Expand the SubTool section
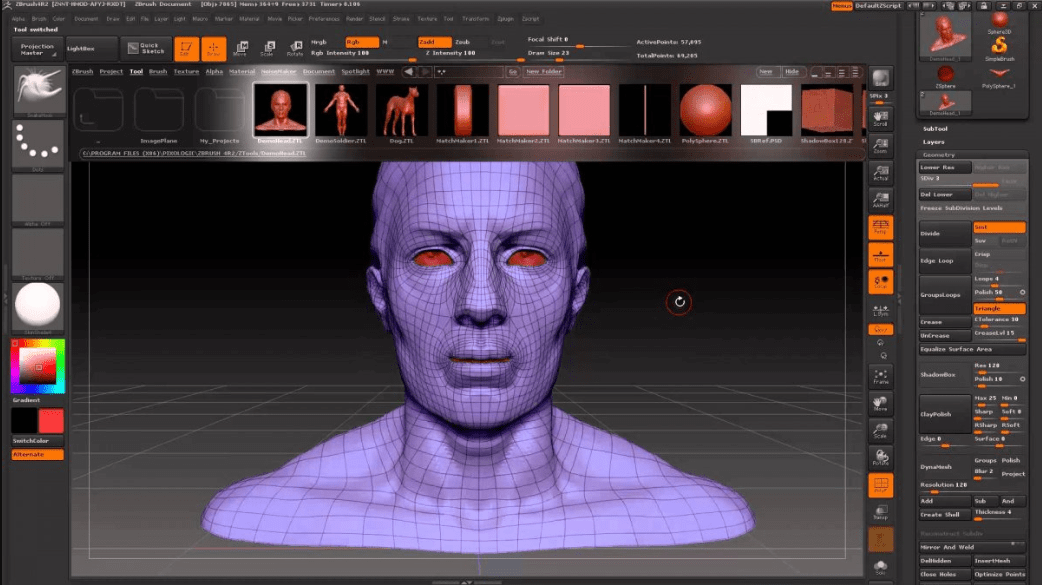Viewport: 1042px width, 585px height. tap(935, 129)
